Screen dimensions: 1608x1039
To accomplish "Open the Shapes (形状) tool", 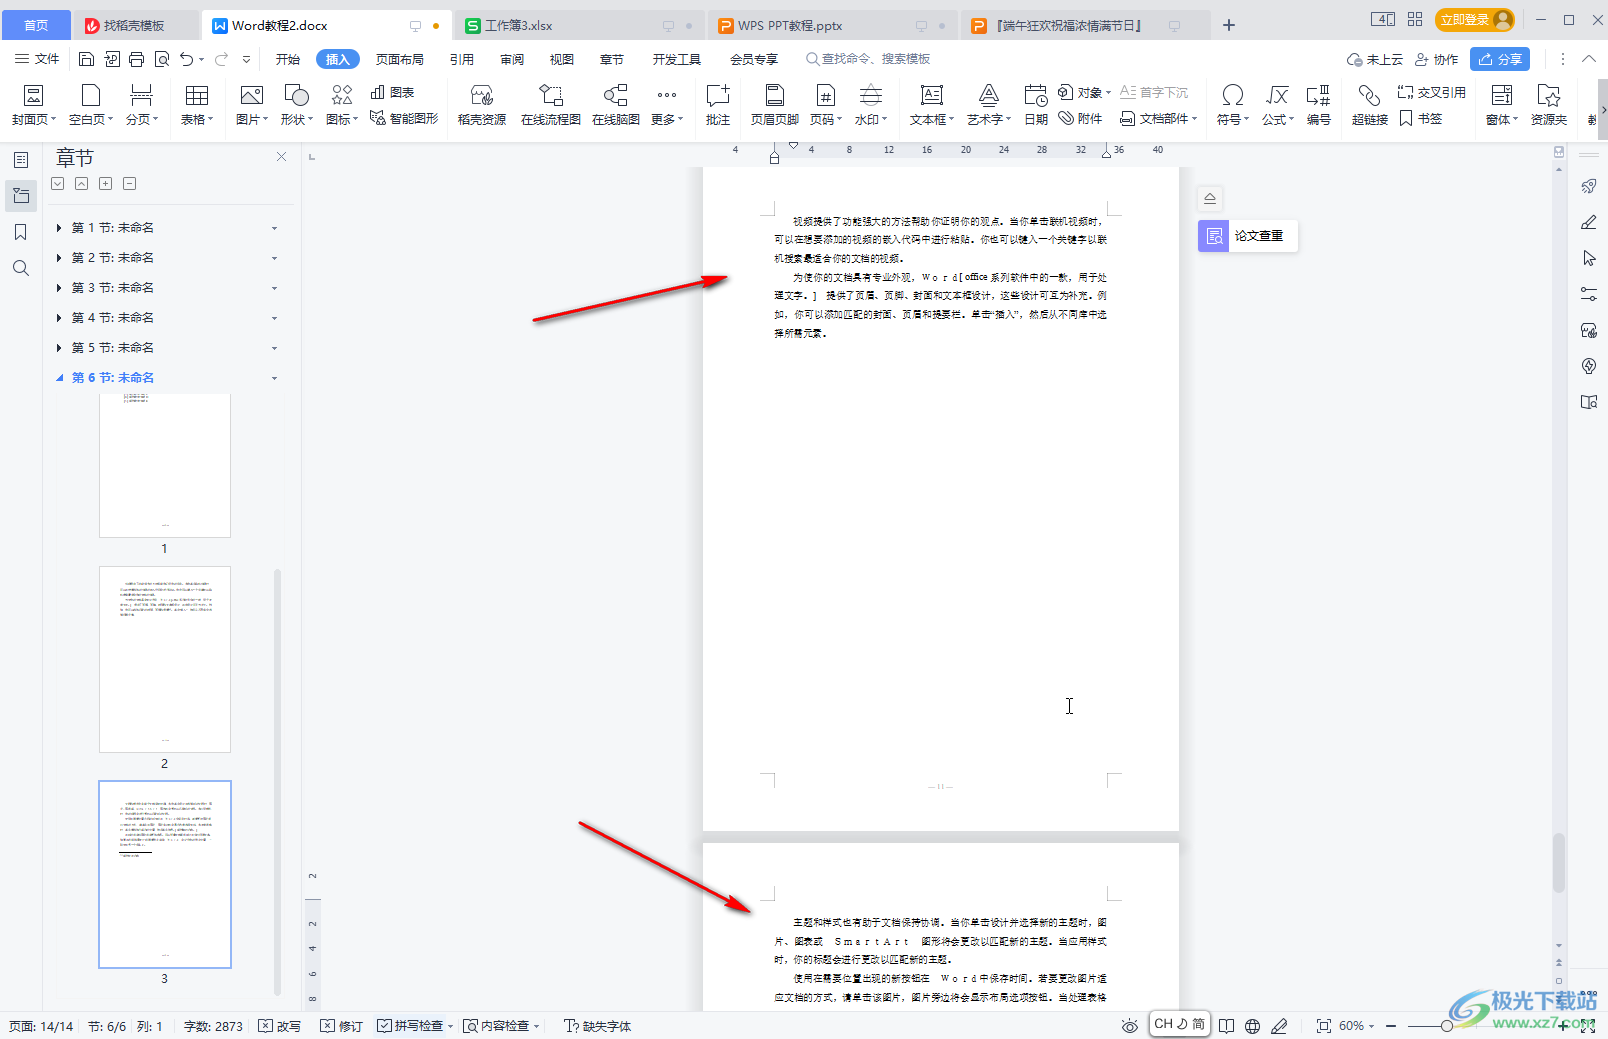I will pyautogui.click(x=297, y=105).
